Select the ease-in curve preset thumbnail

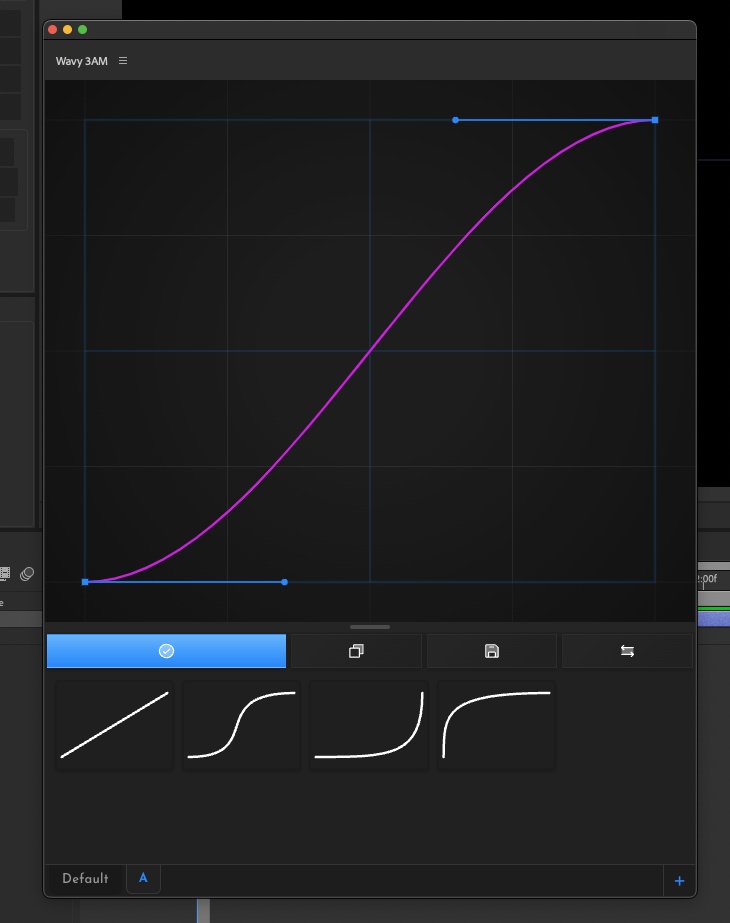tap(369, 725)
